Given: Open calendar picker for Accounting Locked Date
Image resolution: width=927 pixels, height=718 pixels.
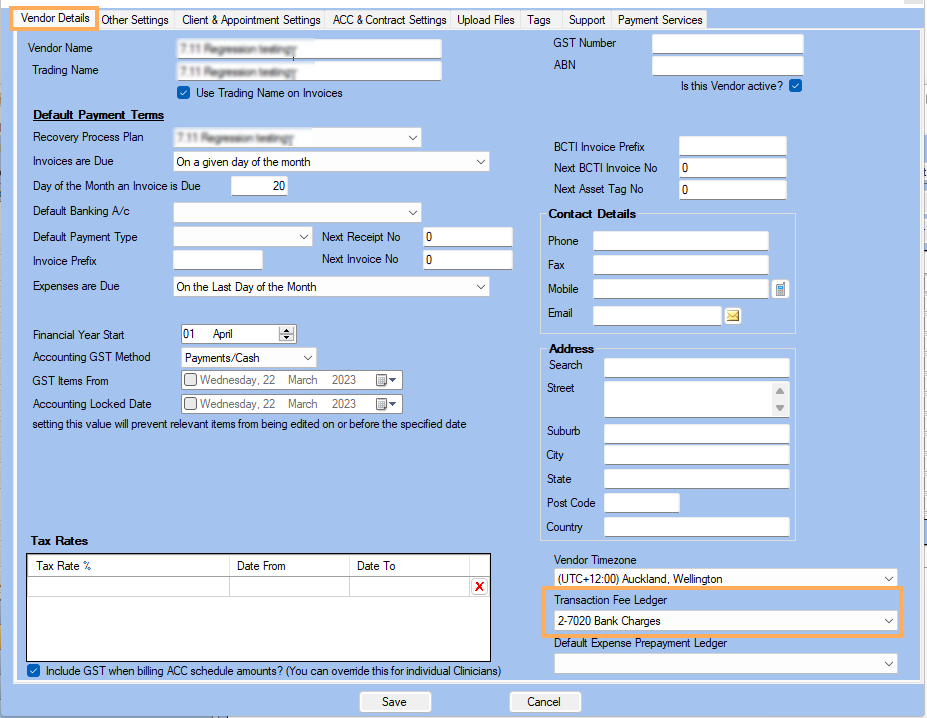Looking at the screenshot, I should point(387,404).
